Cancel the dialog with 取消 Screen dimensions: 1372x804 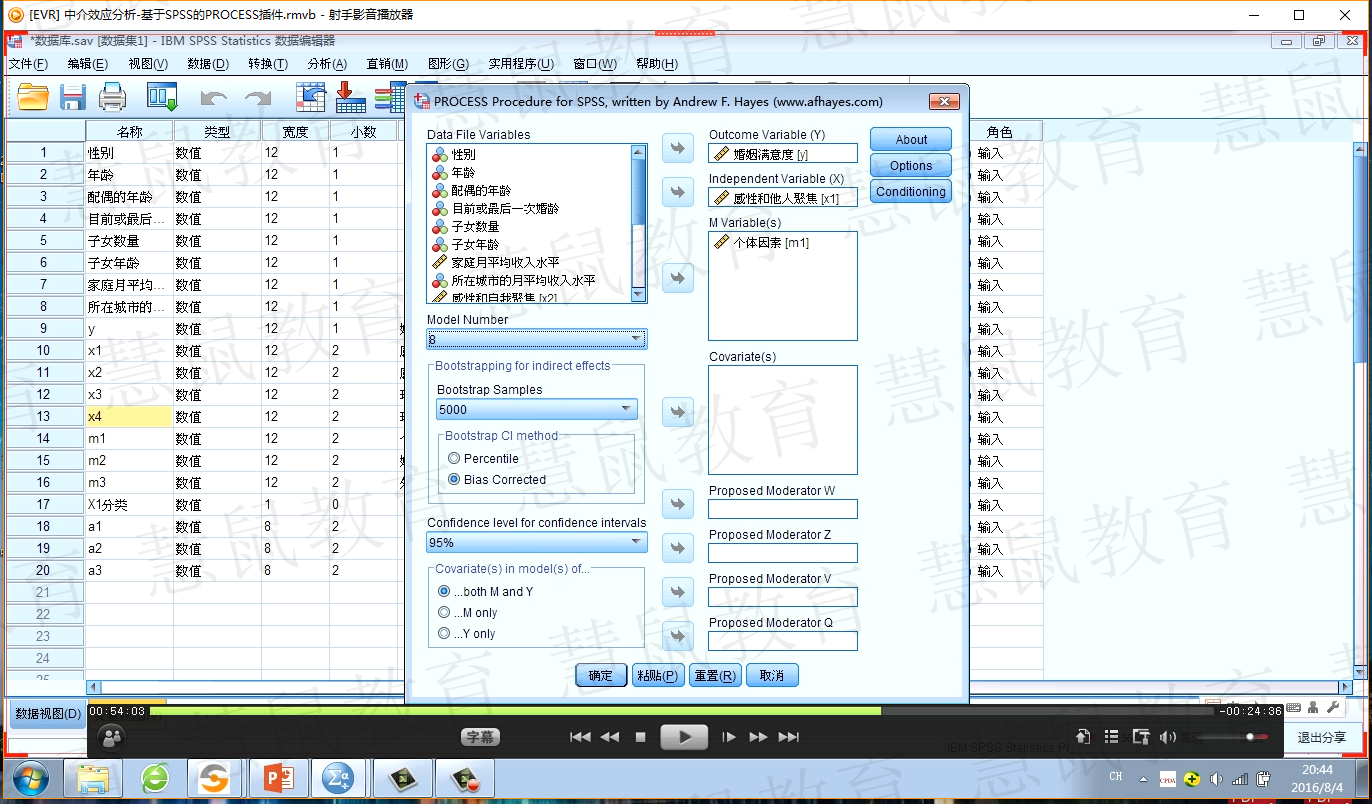pos(772,675)
